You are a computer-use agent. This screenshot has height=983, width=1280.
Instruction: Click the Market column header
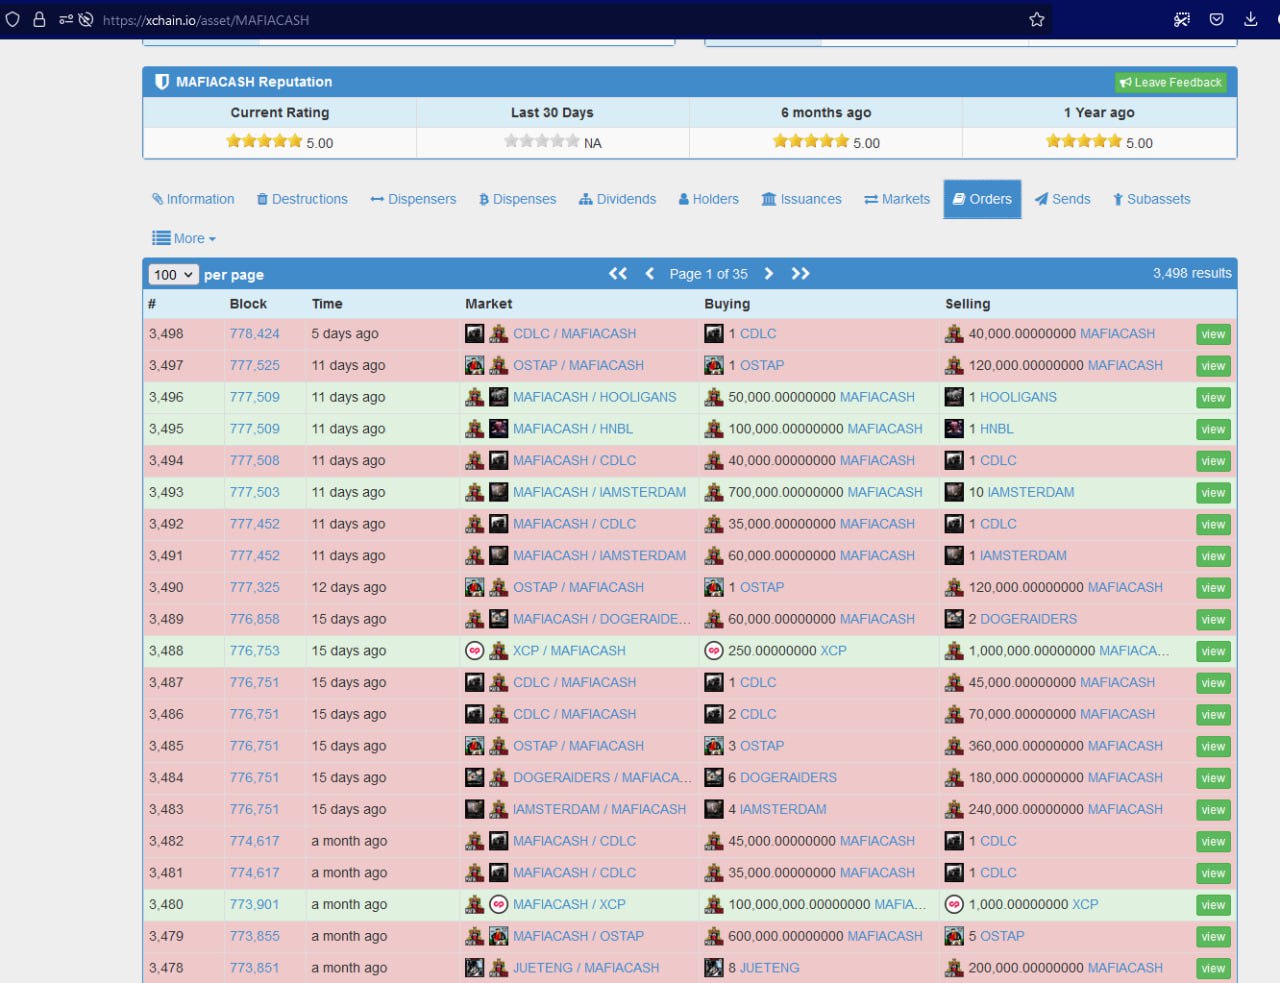tap(489, 304)
